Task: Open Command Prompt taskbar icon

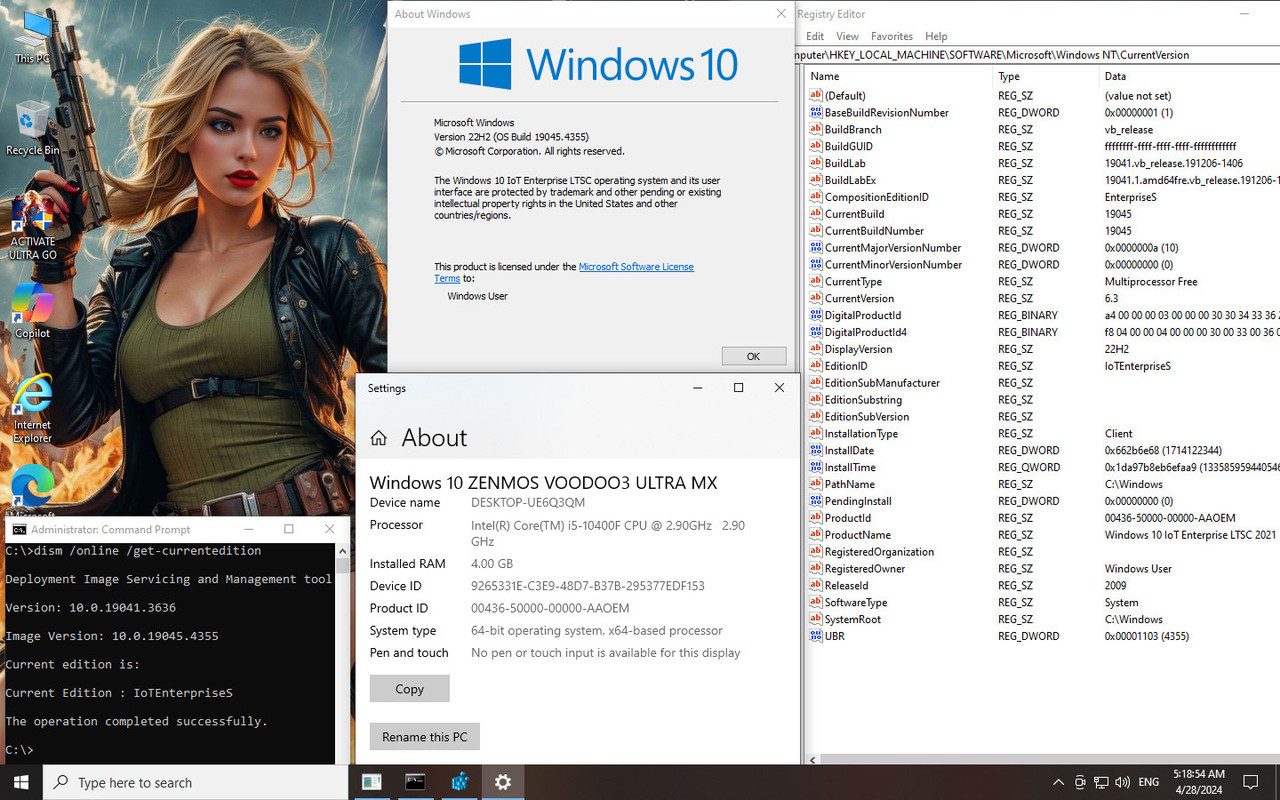Action: (x=415, y=782)
